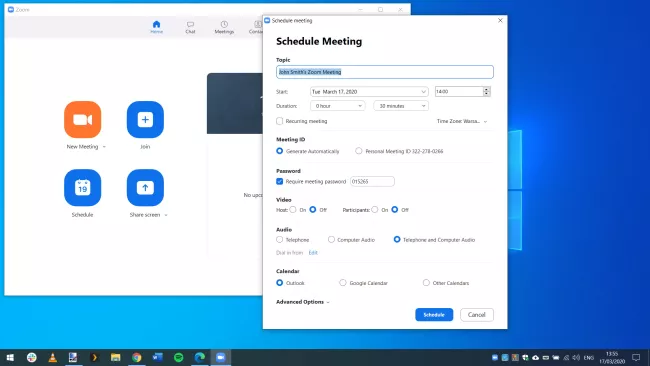Viewport: 650px width, 366px height.
Task: Click the start time field 14:00
Action: [x=459, y=92]
